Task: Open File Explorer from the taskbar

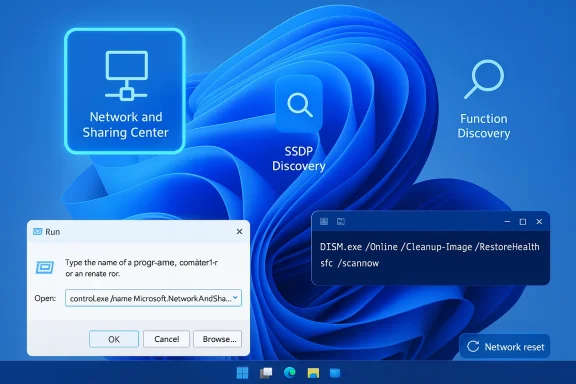Action: [x=313, y=373]
